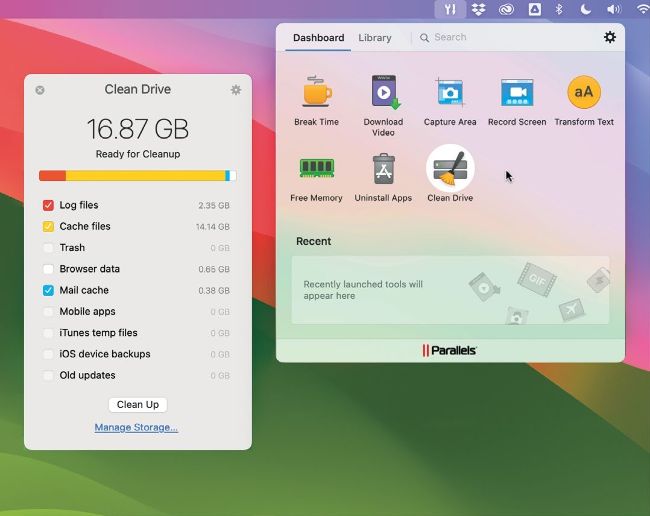Uncheck the Mail cache checkbox
Viewport: 650px width, 516px height.
tap(48, 290)
